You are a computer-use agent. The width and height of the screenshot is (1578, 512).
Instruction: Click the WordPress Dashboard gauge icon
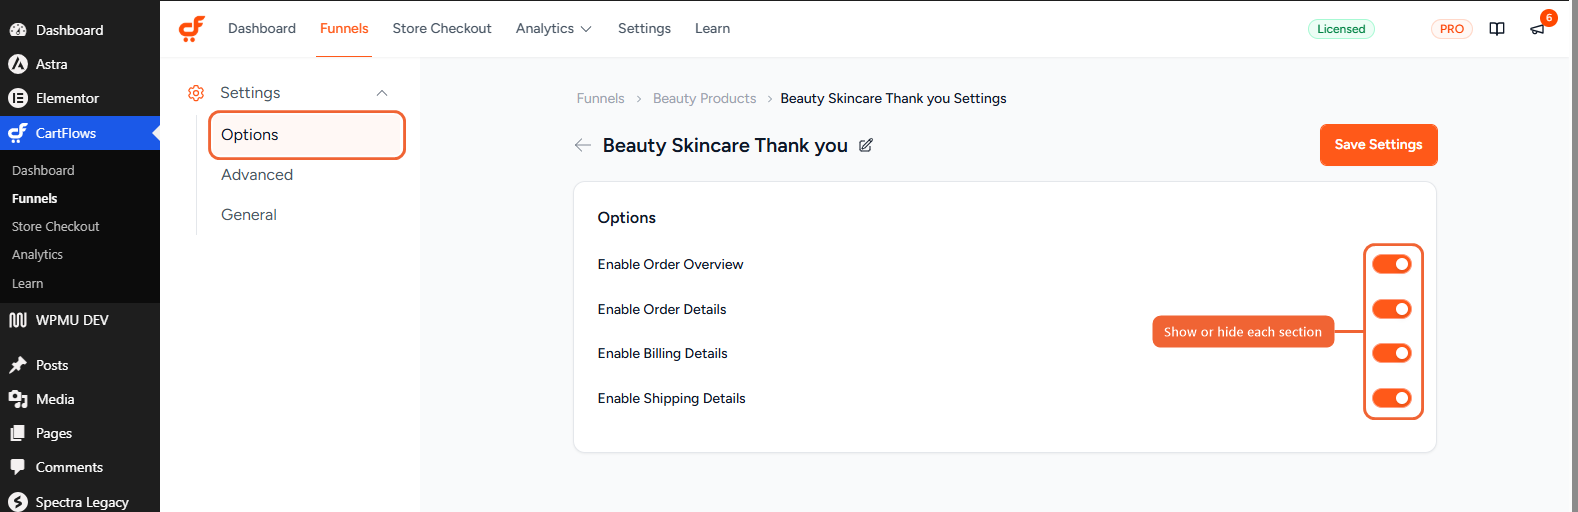pyautogui.click(x=18, y=30)
